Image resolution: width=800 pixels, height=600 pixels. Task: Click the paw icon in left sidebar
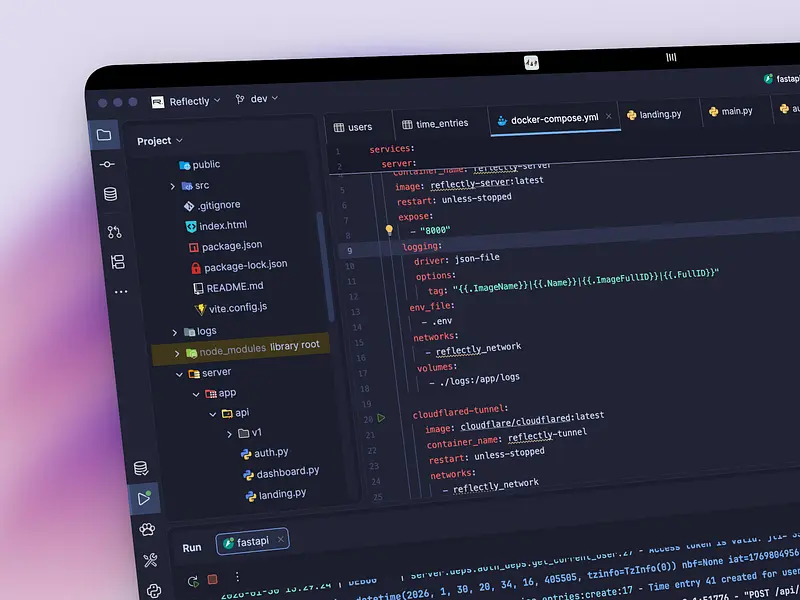tap(147, 529)
